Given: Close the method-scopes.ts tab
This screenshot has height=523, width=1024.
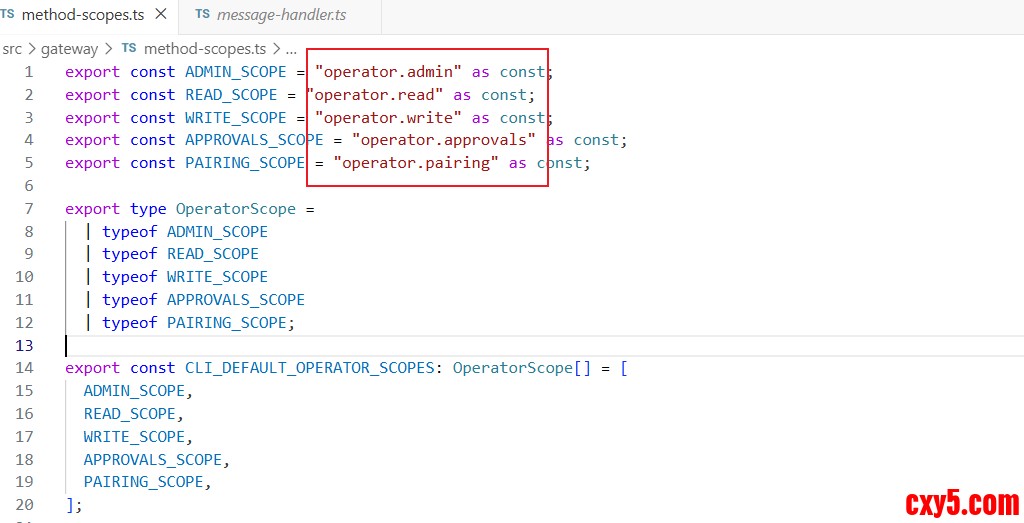Looking at the screenshot, I should [160, 15].
